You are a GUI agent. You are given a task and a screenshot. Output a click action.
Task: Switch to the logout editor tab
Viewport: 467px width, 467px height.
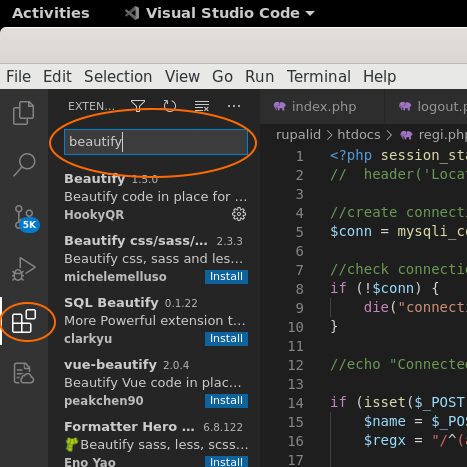coord(426,107)
